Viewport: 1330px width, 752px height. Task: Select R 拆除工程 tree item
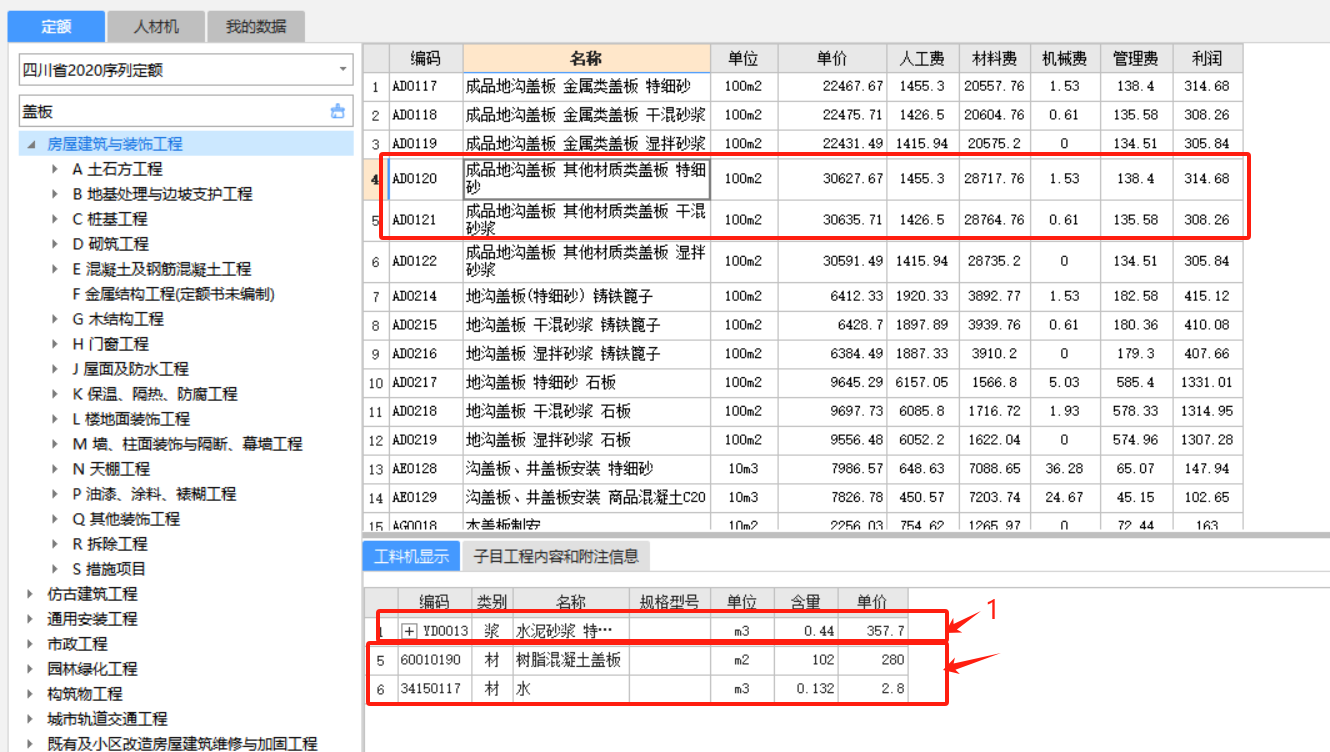point(110,544)
